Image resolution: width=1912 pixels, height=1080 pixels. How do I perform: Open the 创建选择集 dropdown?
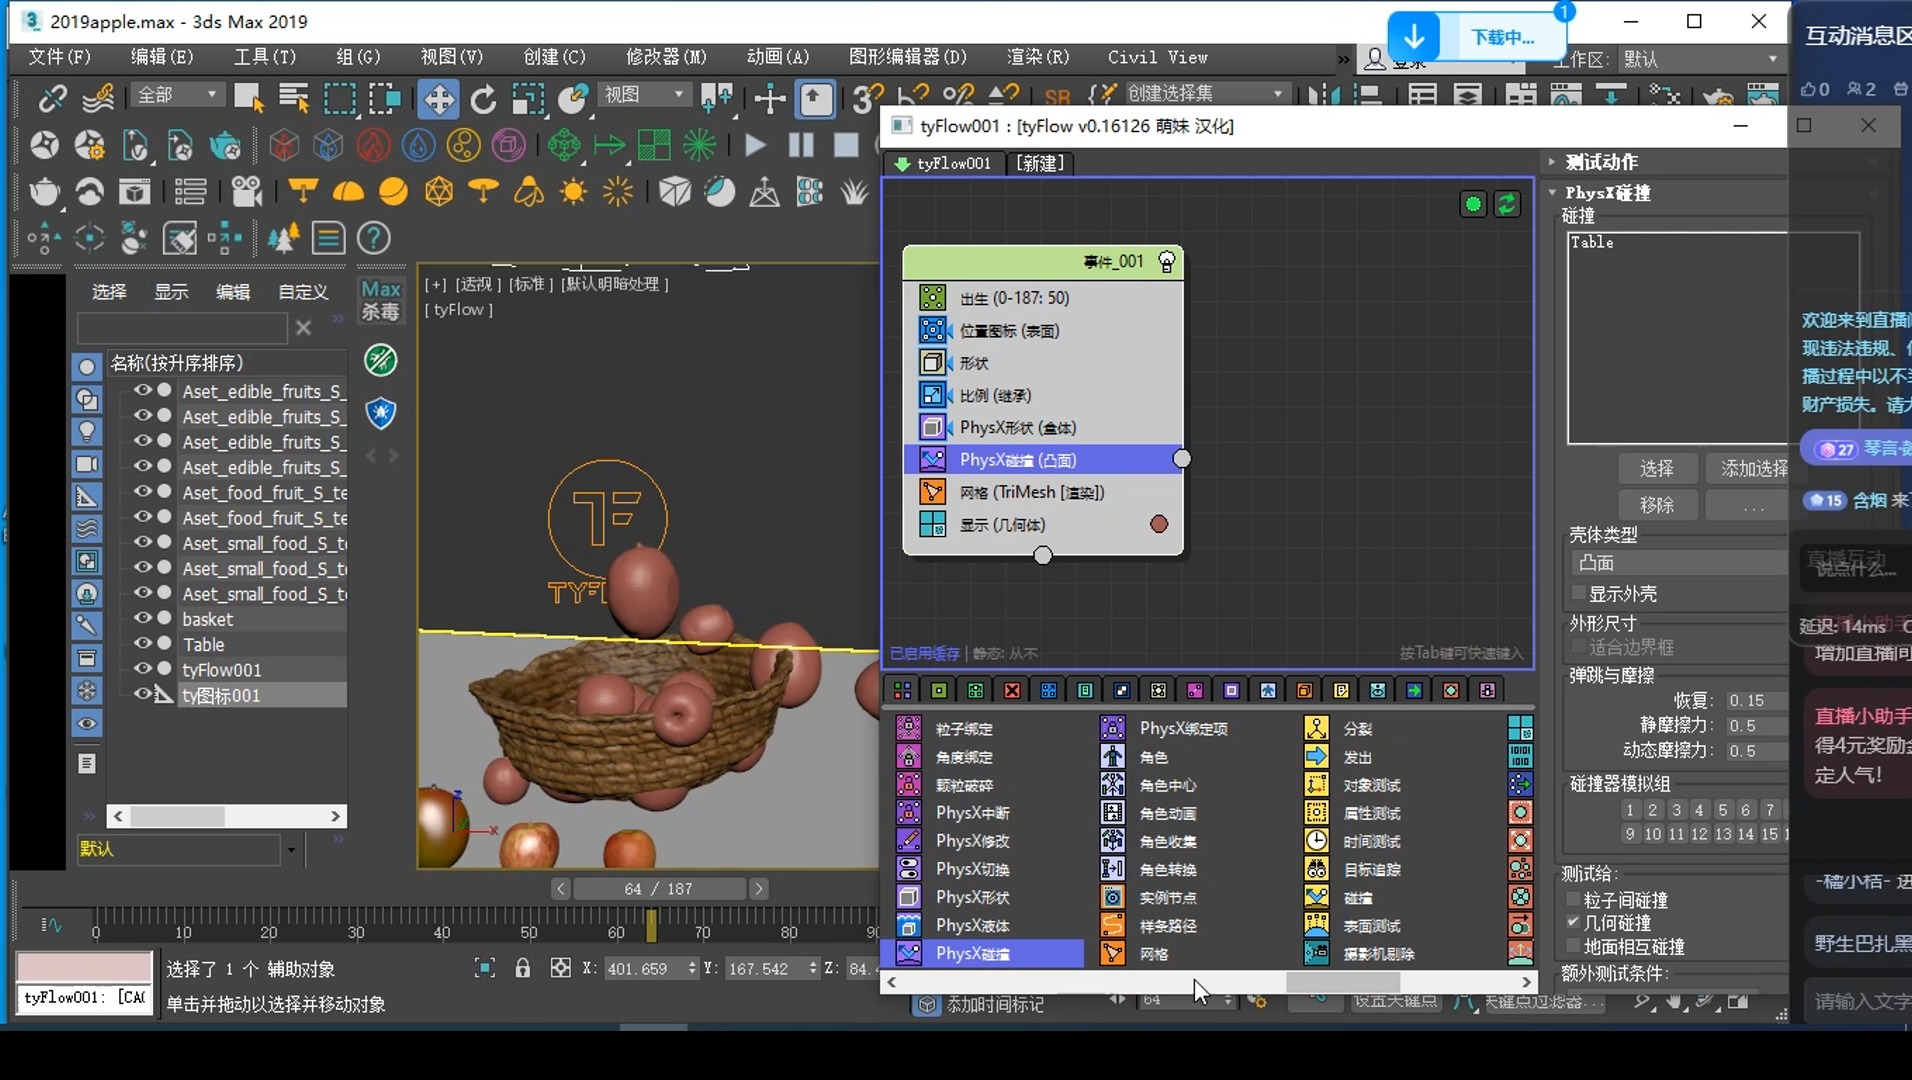[1277, 94]
